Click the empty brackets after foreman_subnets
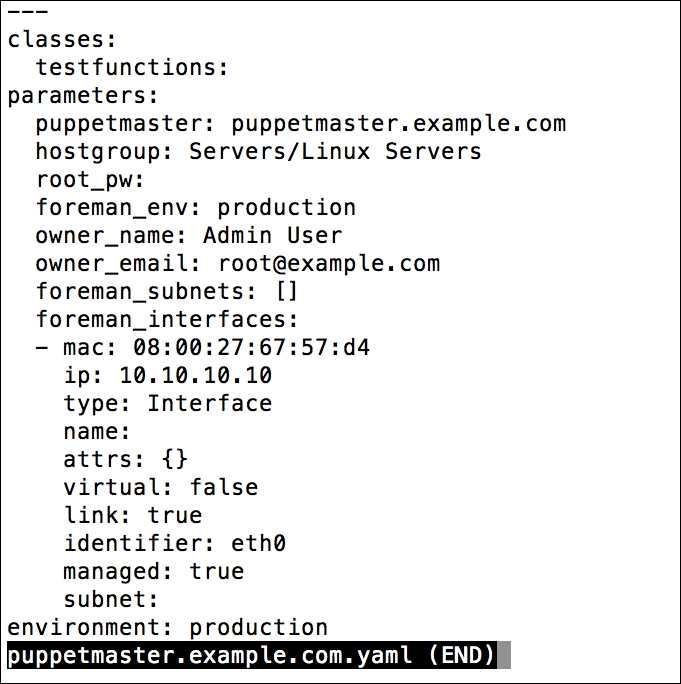Screen dimensions: 681x684 tap(286, 292)
